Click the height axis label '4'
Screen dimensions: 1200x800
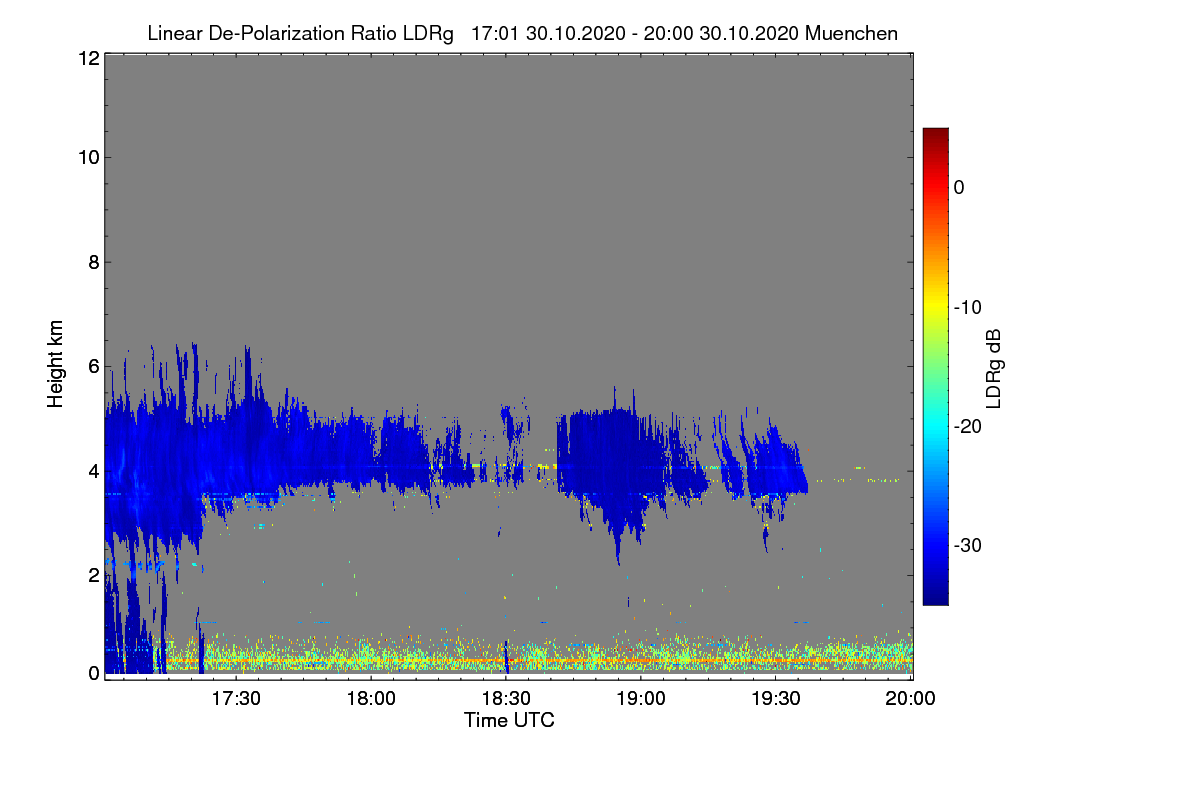93,471
